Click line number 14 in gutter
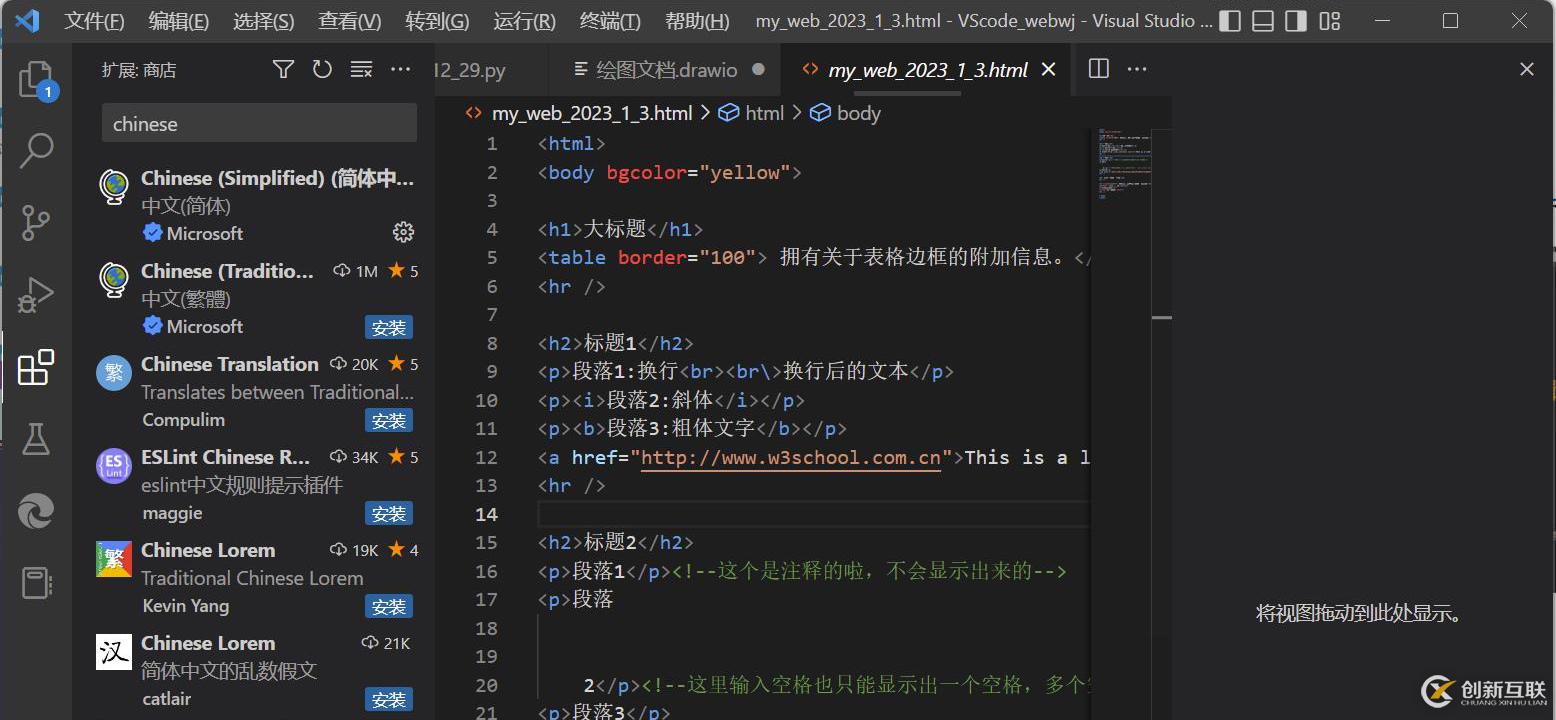Screen dimensions: 1556x720 coord(486,514)
